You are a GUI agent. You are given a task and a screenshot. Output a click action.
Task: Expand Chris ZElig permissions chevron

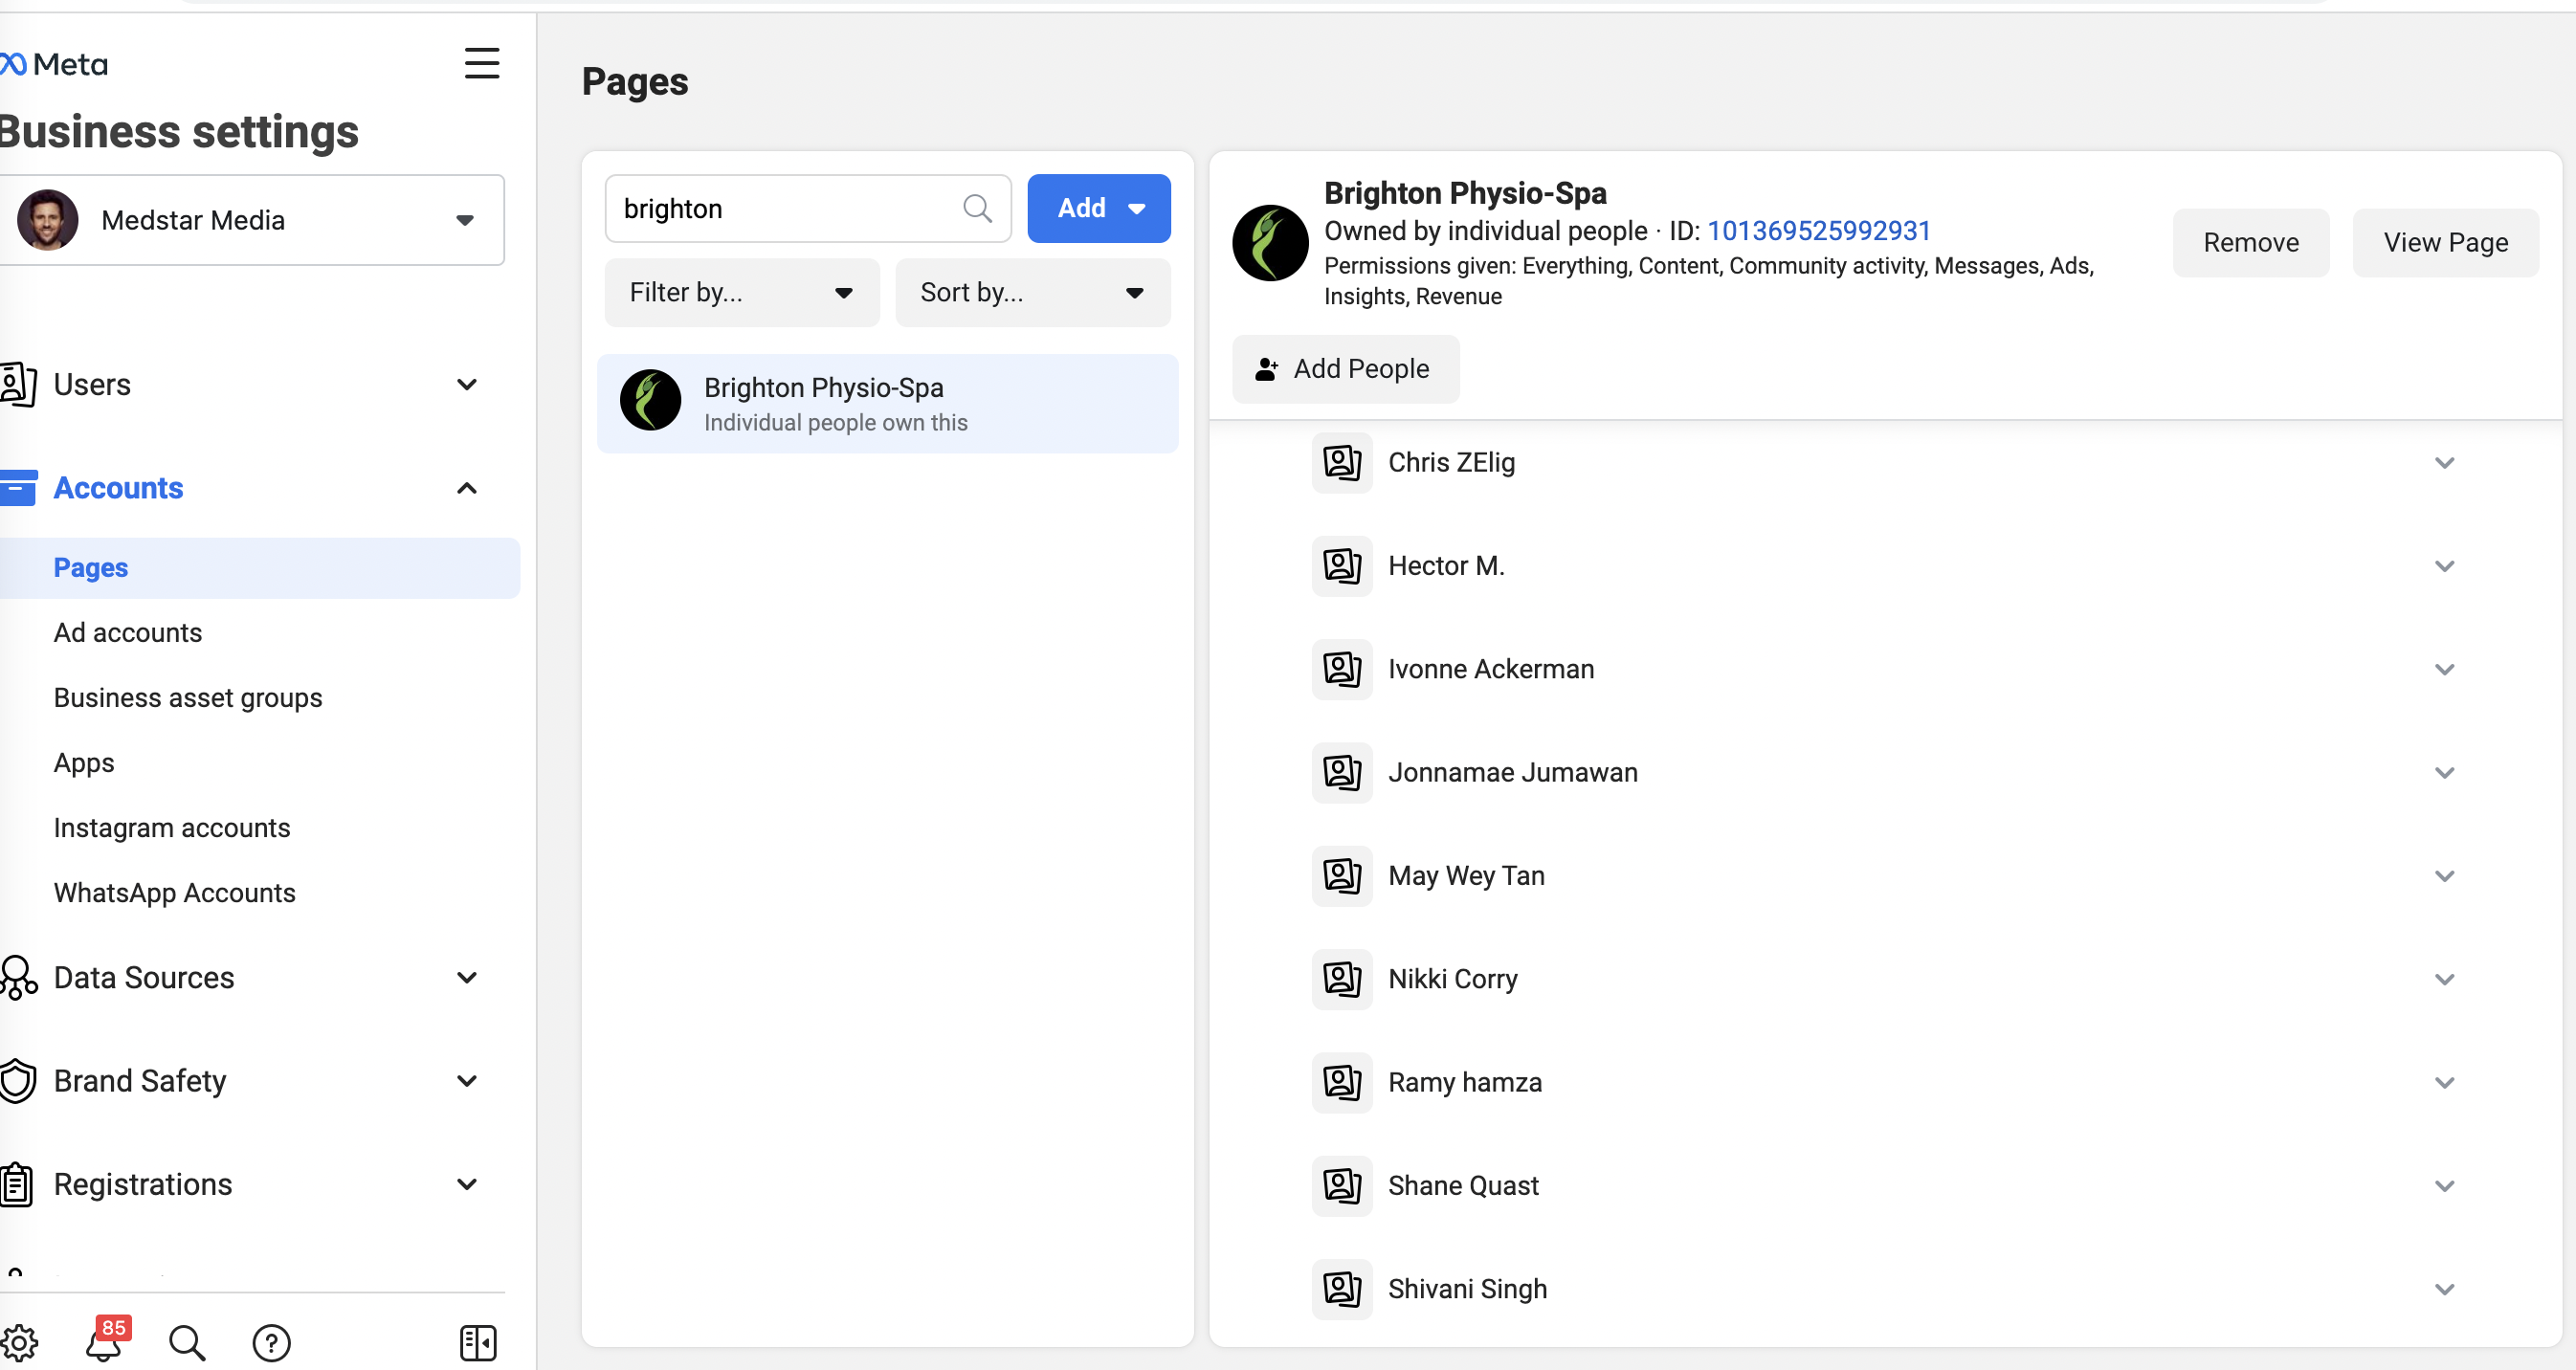point(2444,462)
